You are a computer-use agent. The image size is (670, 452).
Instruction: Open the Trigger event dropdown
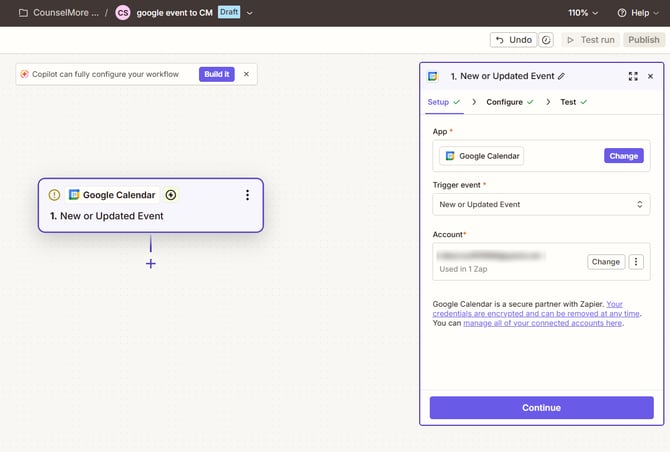(541, 204)
